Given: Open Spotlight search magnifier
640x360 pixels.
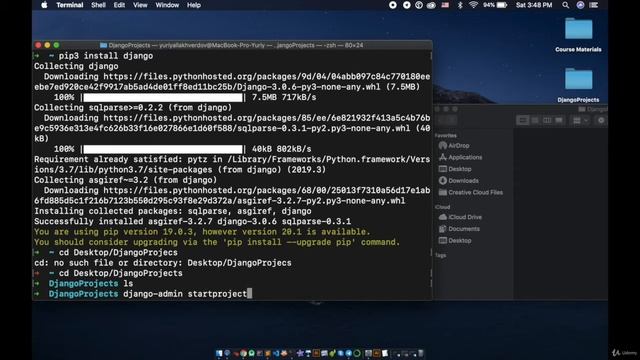Looking at the screenshot, I should pyautogui.click(x=565, y=5).
